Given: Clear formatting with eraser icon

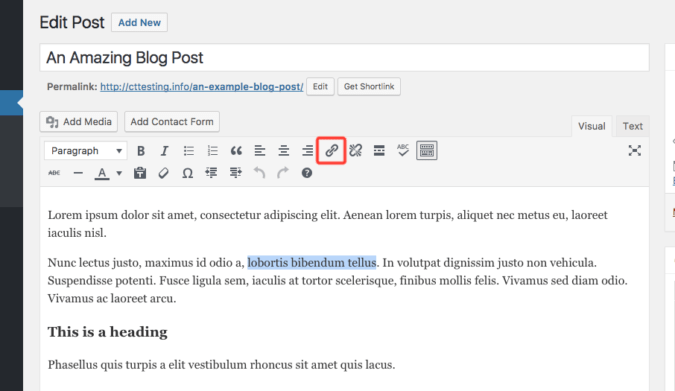Looking at the screenshot, I should (164, 173).
